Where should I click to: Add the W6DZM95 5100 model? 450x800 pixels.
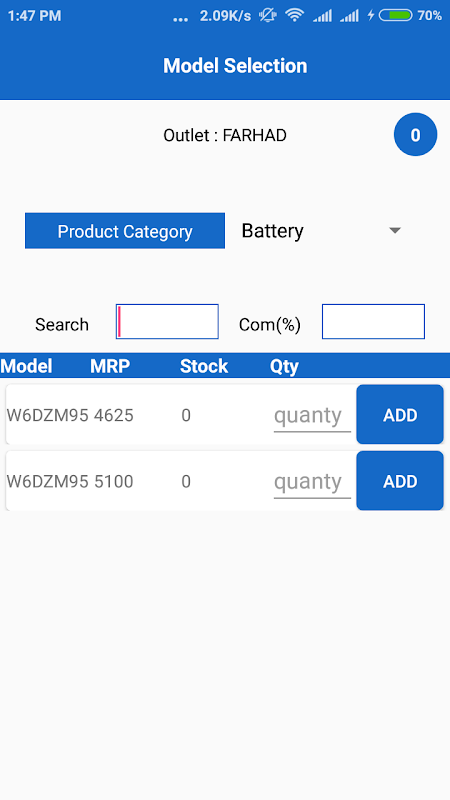400,481
